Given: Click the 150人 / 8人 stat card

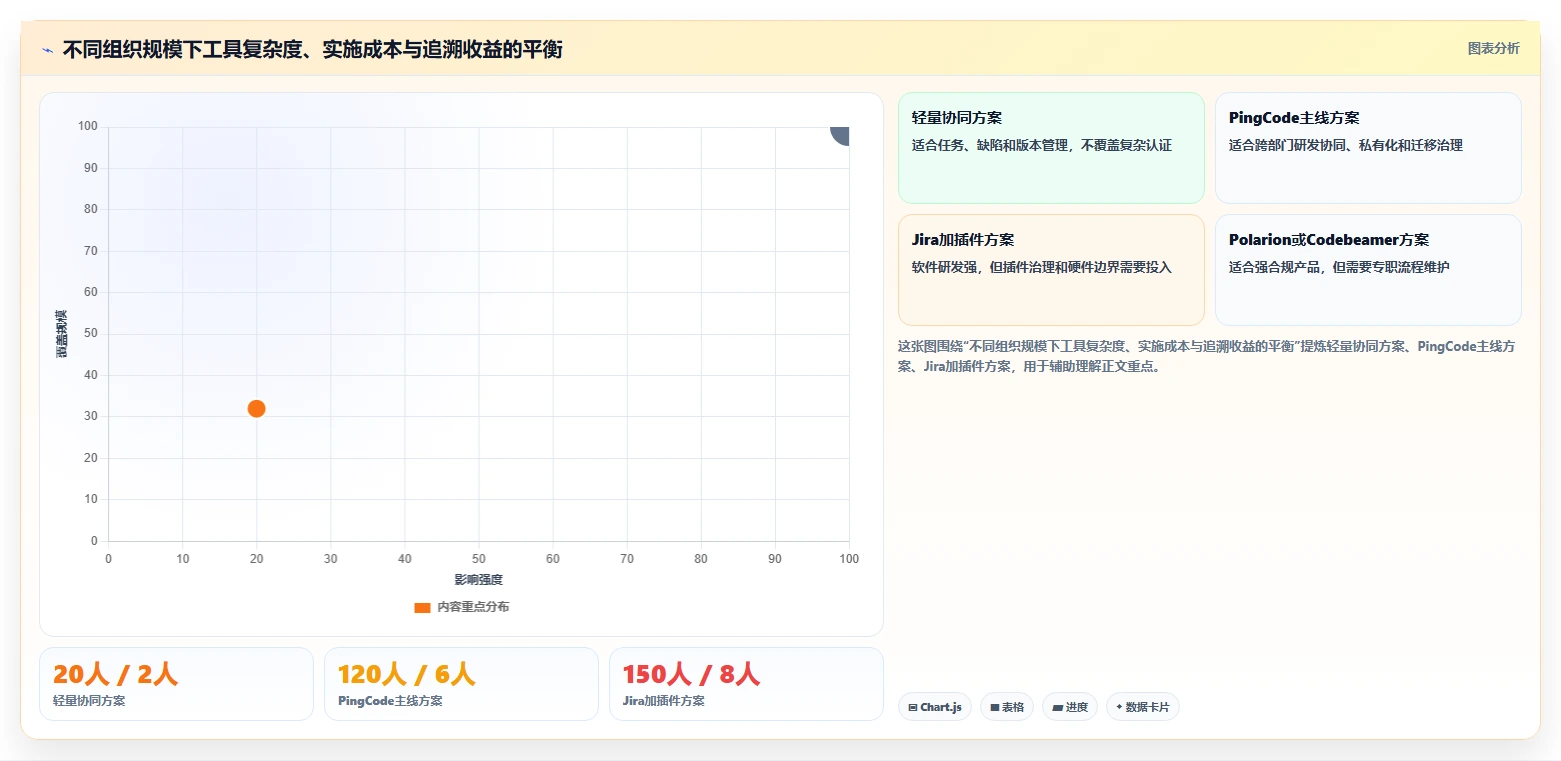Looking at the screenshot, I should pyautogui.click(x=746, y=684).
